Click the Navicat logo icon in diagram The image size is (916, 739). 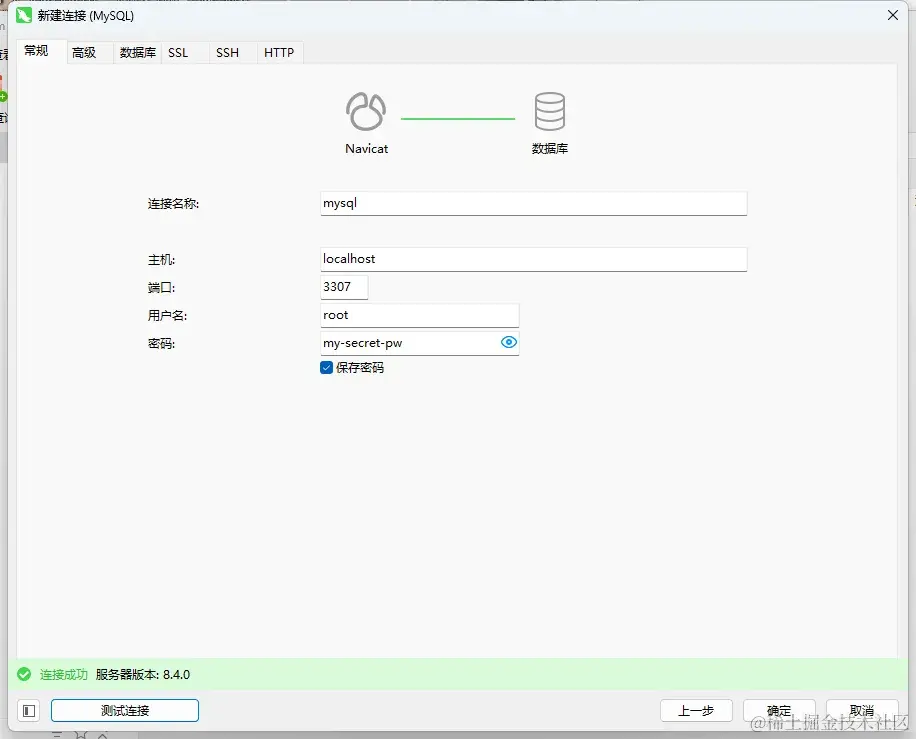[x=366, y=111]
